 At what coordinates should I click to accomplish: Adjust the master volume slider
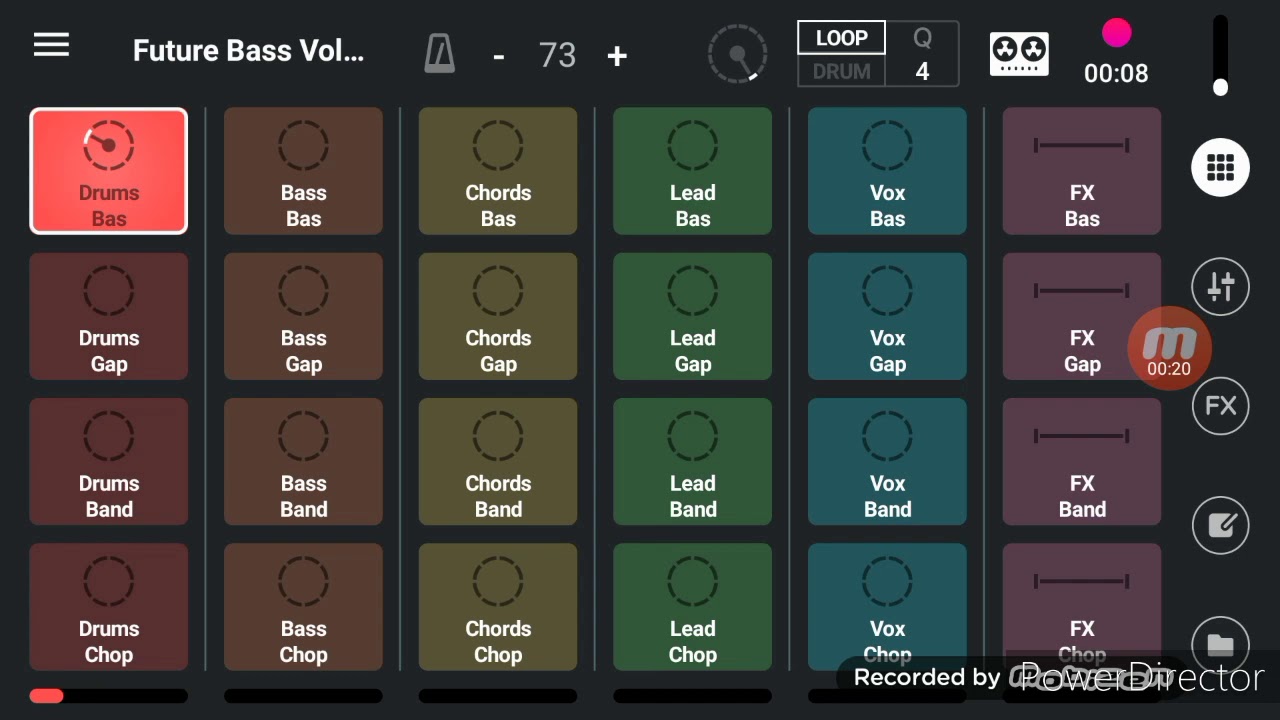(1220, 56)
